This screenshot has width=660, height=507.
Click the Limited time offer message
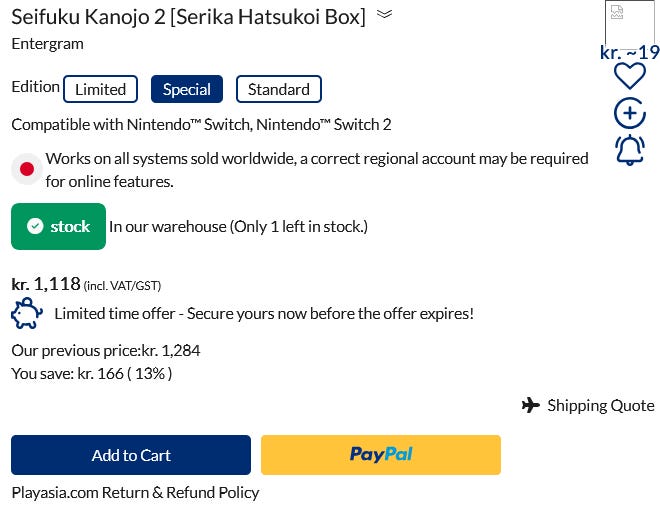(x=263, y=314)
